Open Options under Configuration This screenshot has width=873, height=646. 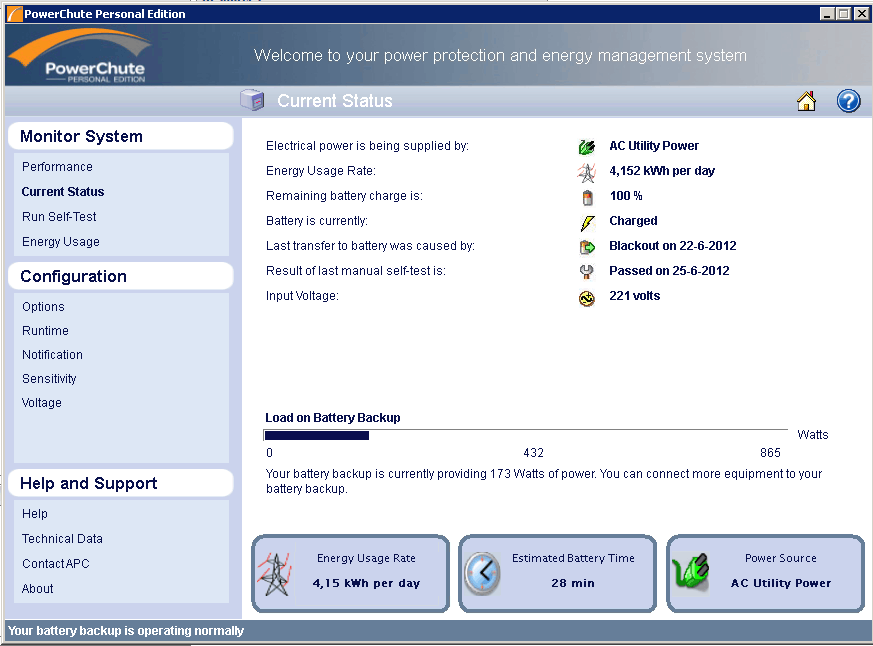pos(43,307)
